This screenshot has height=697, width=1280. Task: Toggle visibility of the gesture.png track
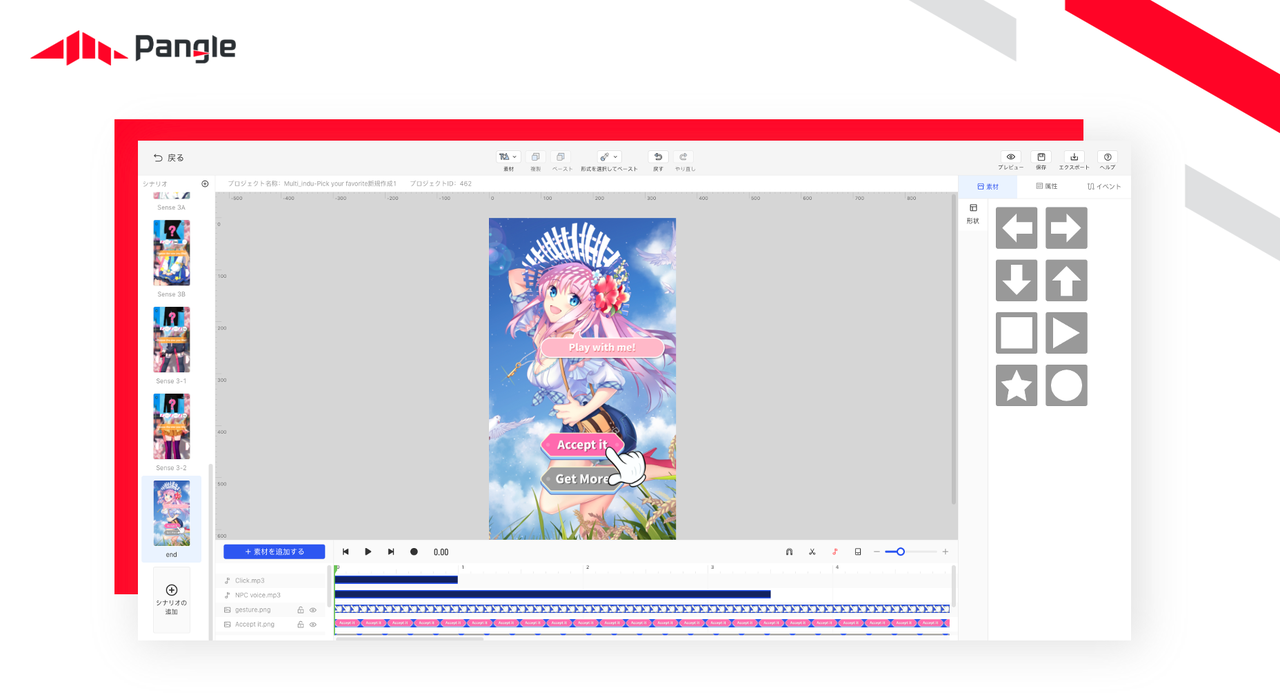pyautogui.click(x=313, y=610)
